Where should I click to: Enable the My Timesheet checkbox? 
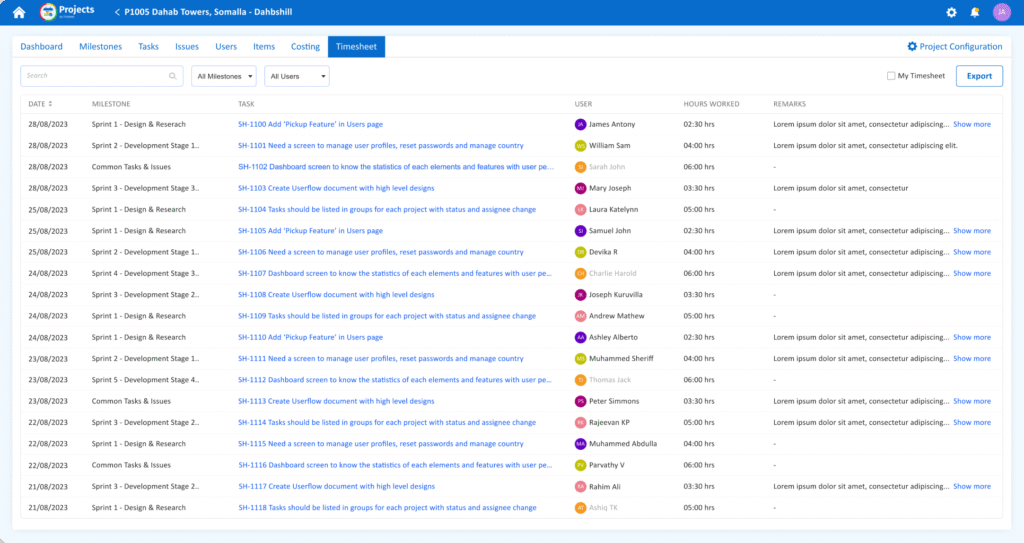point(891,76)
